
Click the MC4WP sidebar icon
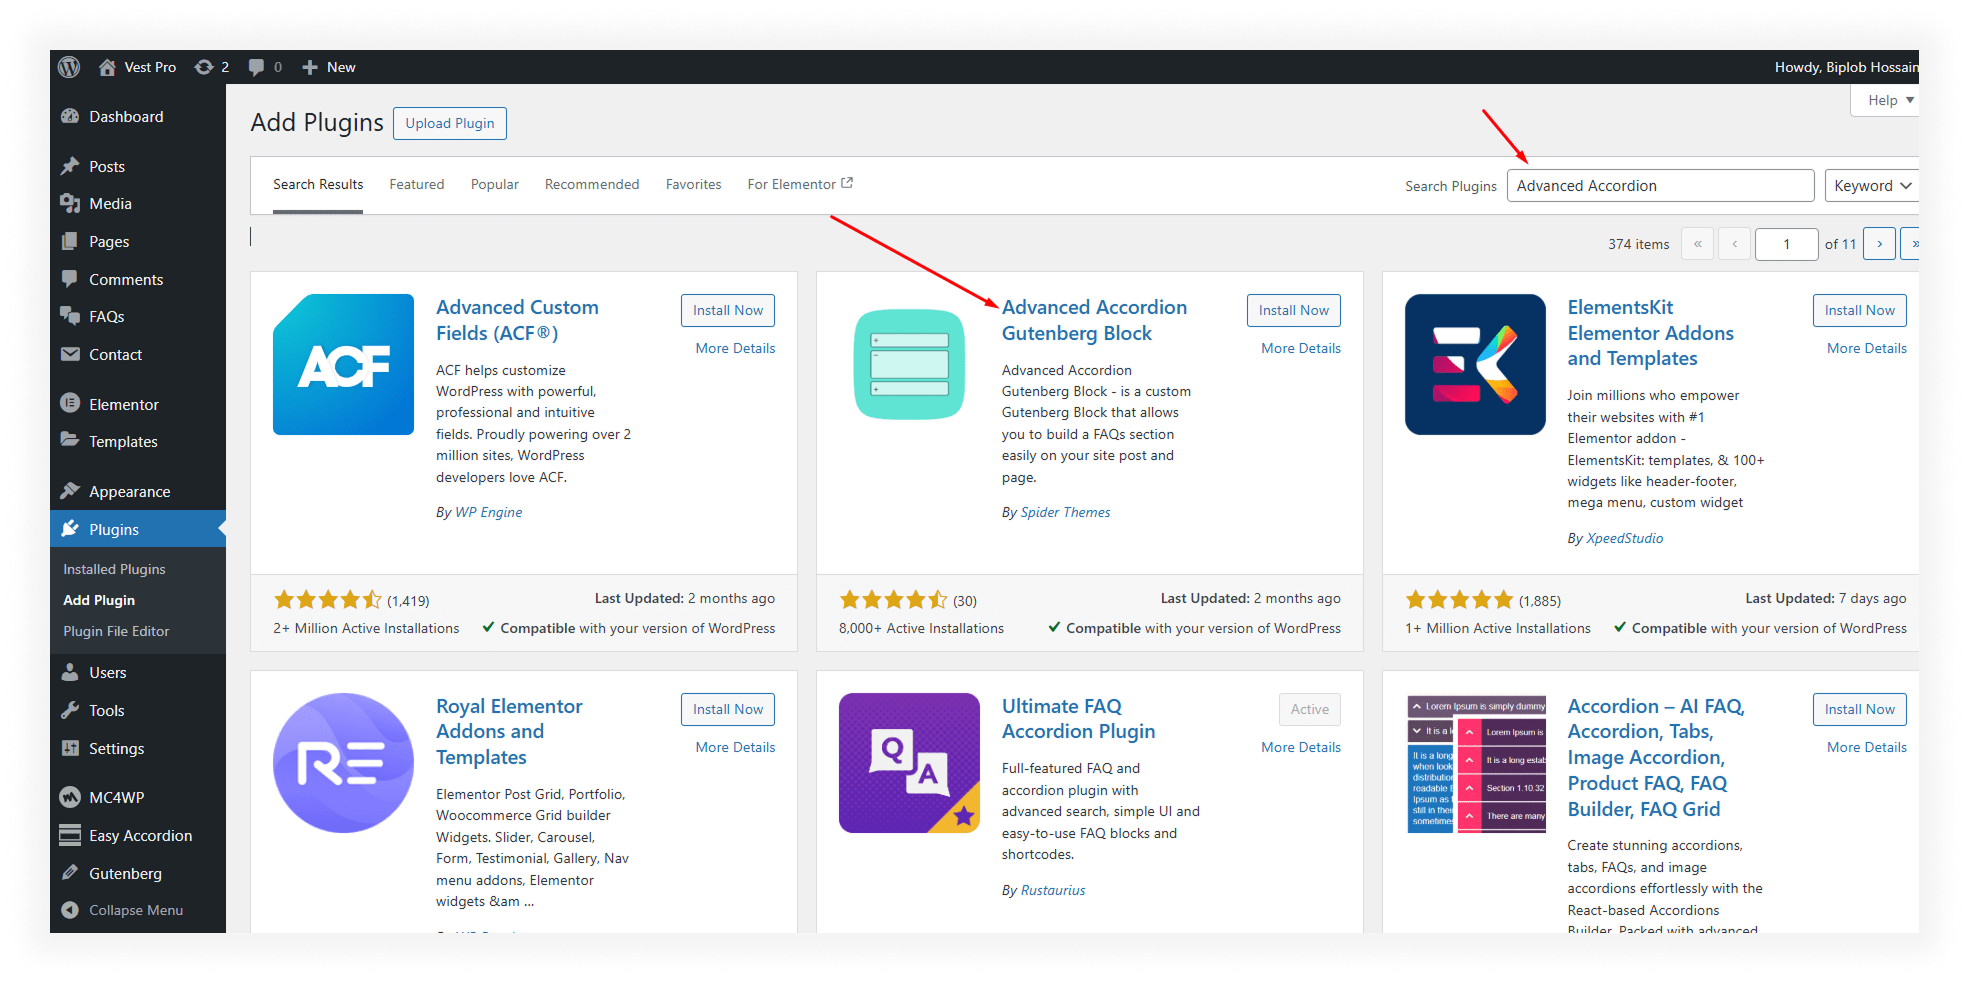pyautogui.click(x=70, y=797)
